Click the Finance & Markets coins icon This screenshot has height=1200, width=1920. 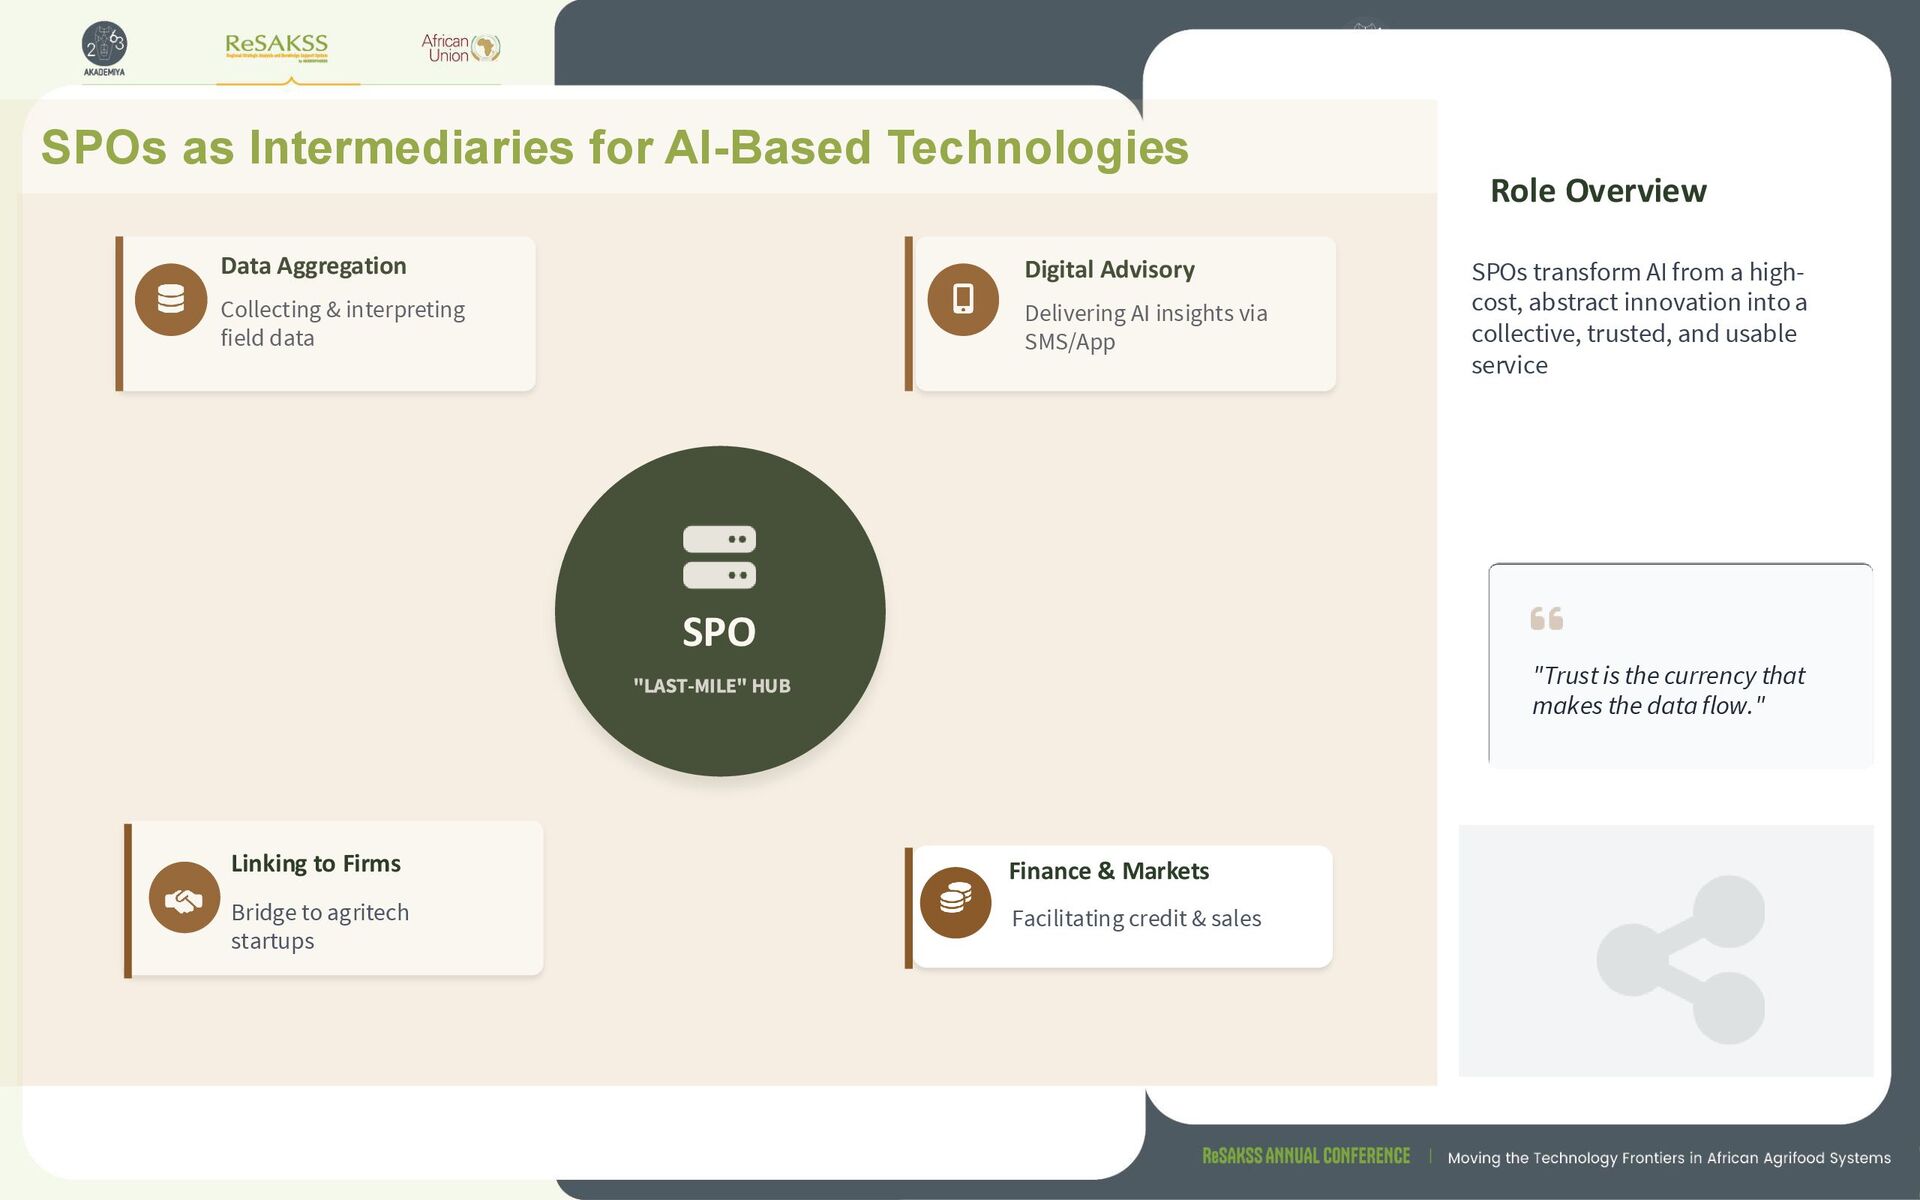pyautogui.click(x=955, y=902)
